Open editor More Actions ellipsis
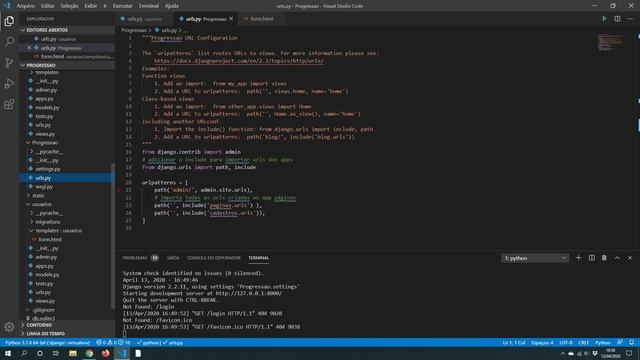The width and height of the screenshot is (640, 360). [630, 19]
